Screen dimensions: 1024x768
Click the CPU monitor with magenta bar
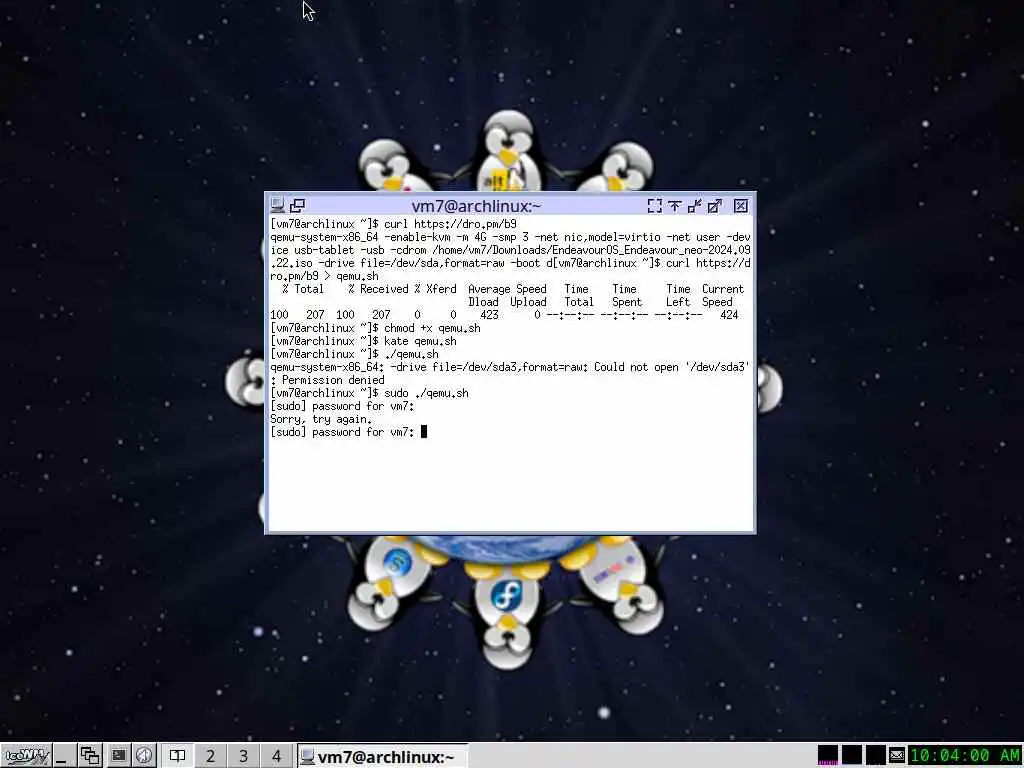click(x=827, y=756)
